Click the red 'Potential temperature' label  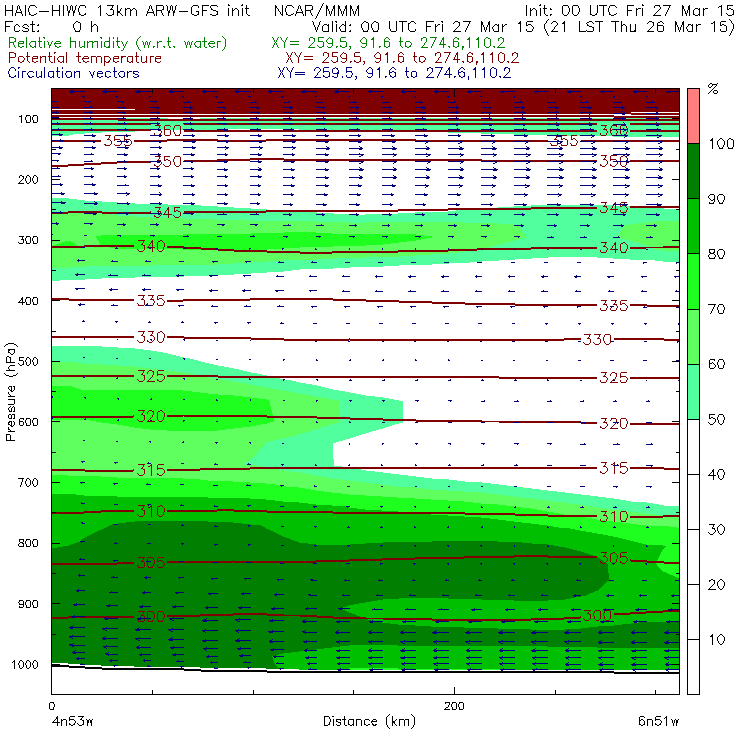click(x=84, y=58)
